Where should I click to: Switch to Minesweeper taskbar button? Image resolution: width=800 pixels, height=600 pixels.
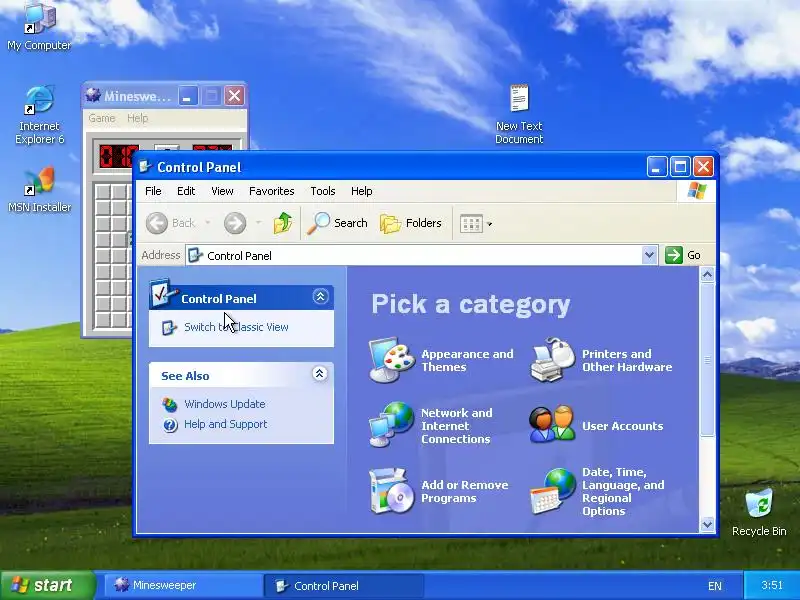pyautogui.click(x=184, y=585)
